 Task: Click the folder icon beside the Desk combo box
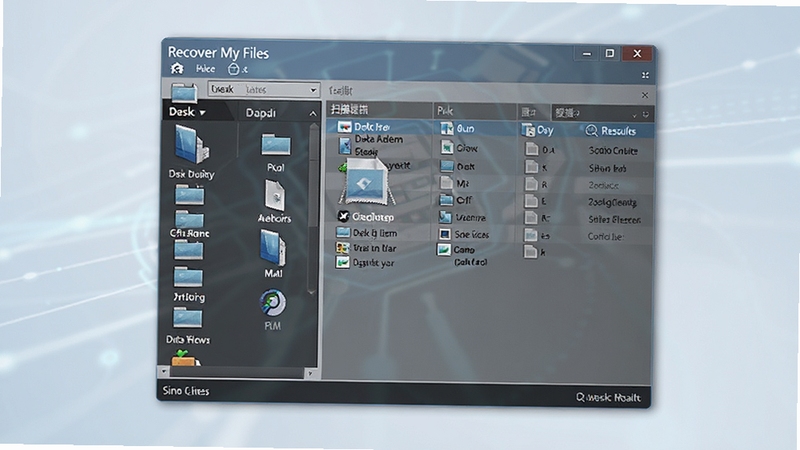[184, 93]
